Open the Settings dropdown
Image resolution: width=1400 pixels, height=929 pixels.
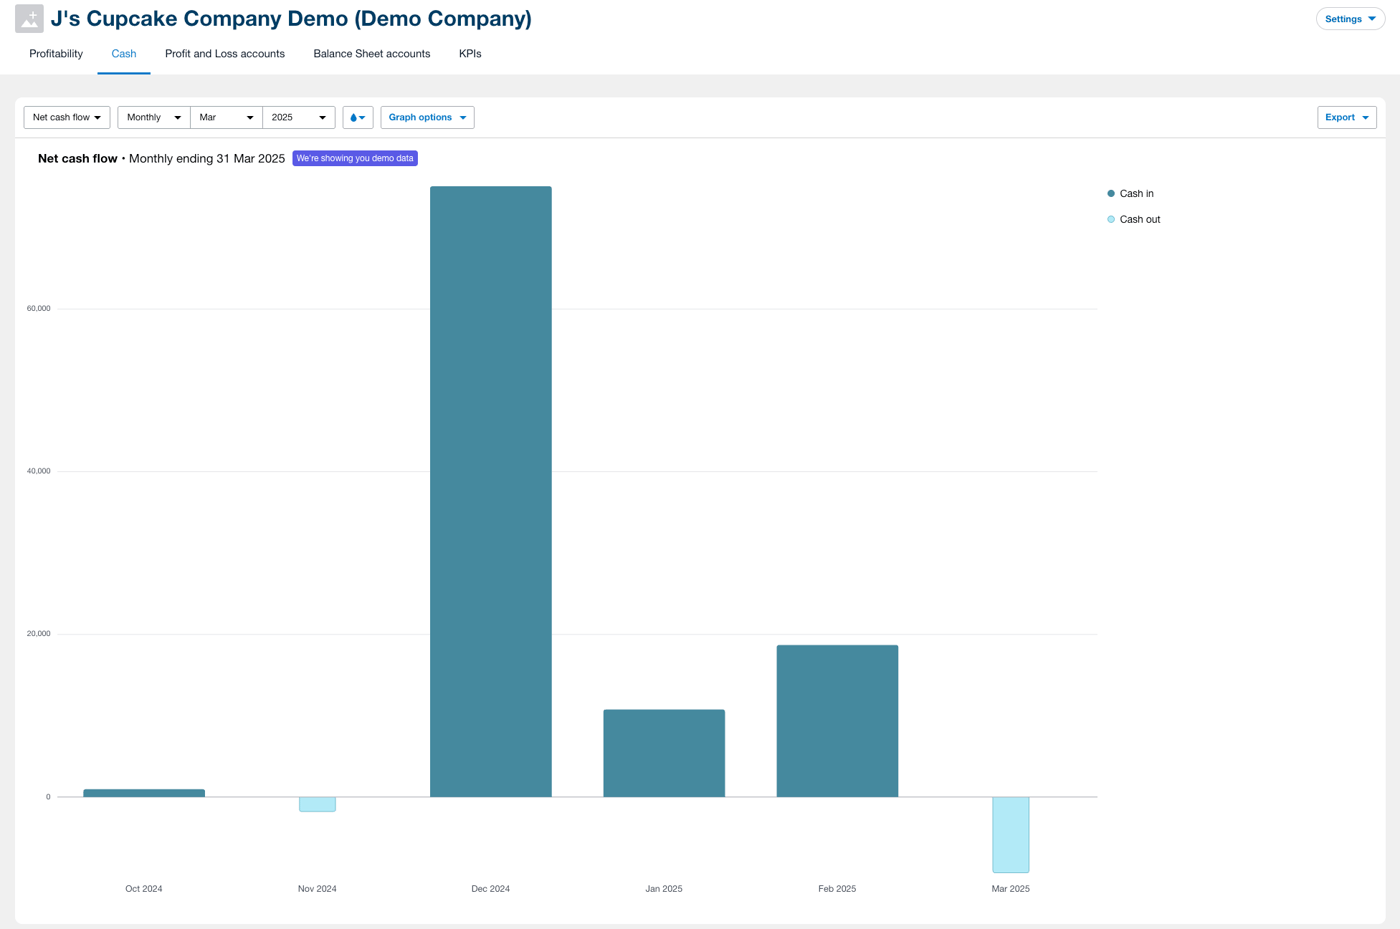tap(1349, 18)
